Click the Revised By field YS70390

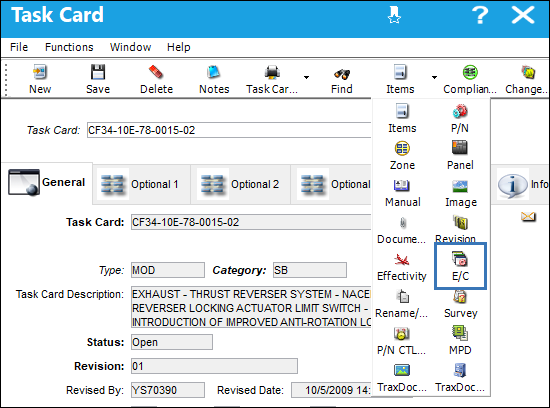168,390
